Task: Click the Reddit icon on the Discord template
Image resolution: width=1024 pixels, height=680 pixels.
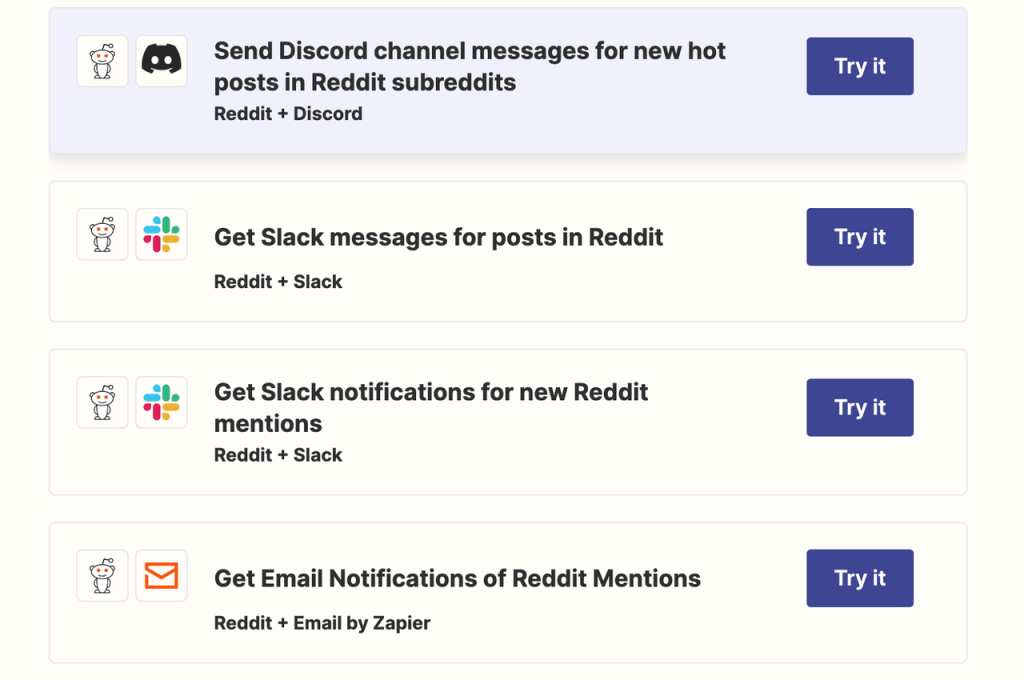Action: pyautogui.click(x=102, y=61)
